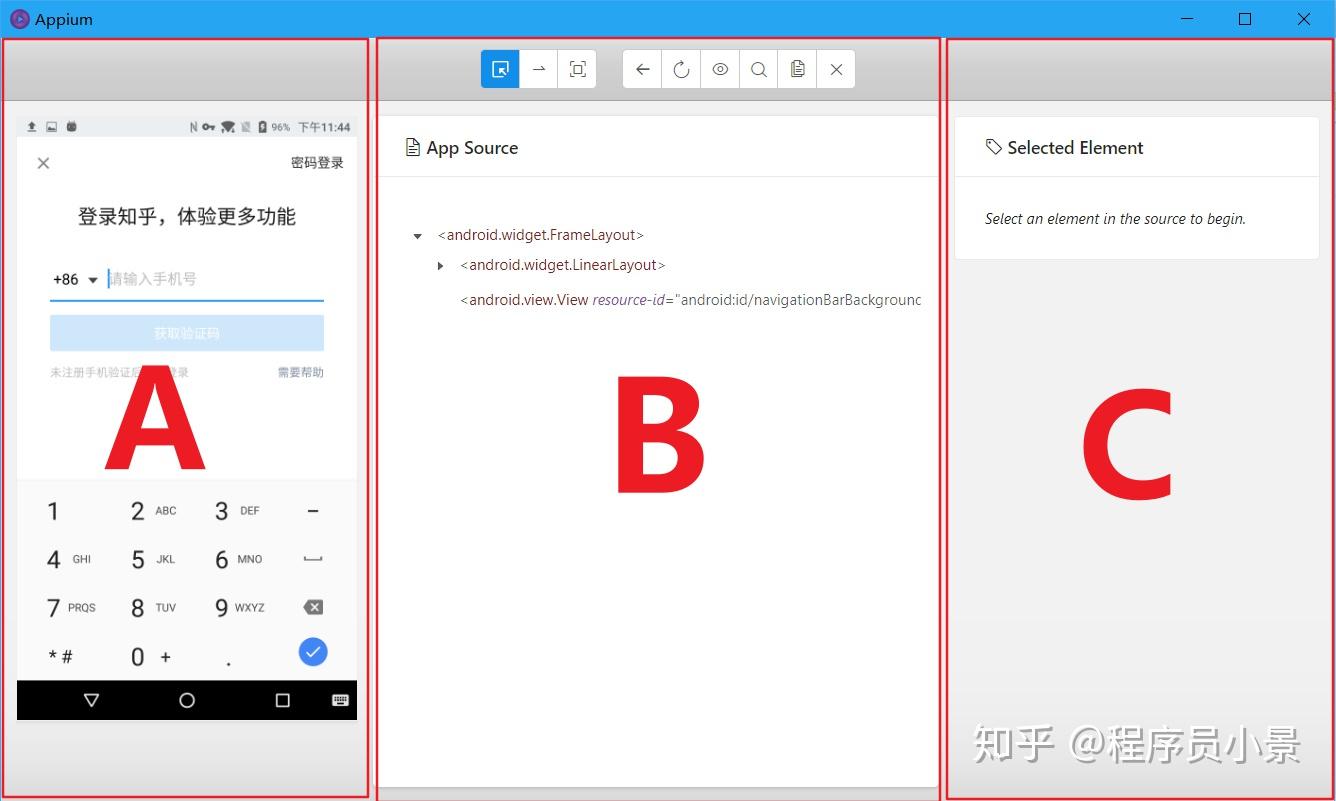
Task: Switch to Swipe By Coordinates mode
Action: tap(538, 69)
